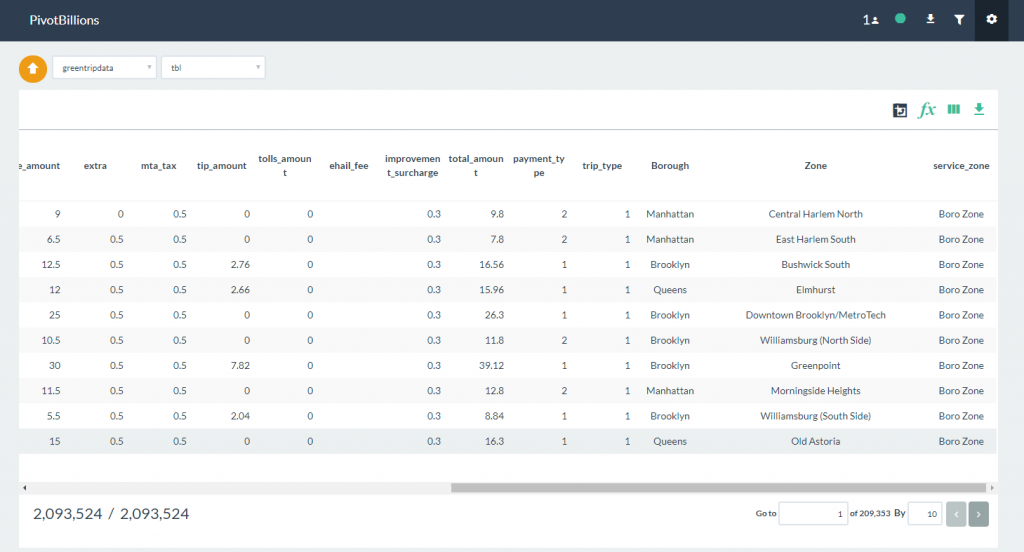
Task: Select the Borough column header
Action: (670, 166)
